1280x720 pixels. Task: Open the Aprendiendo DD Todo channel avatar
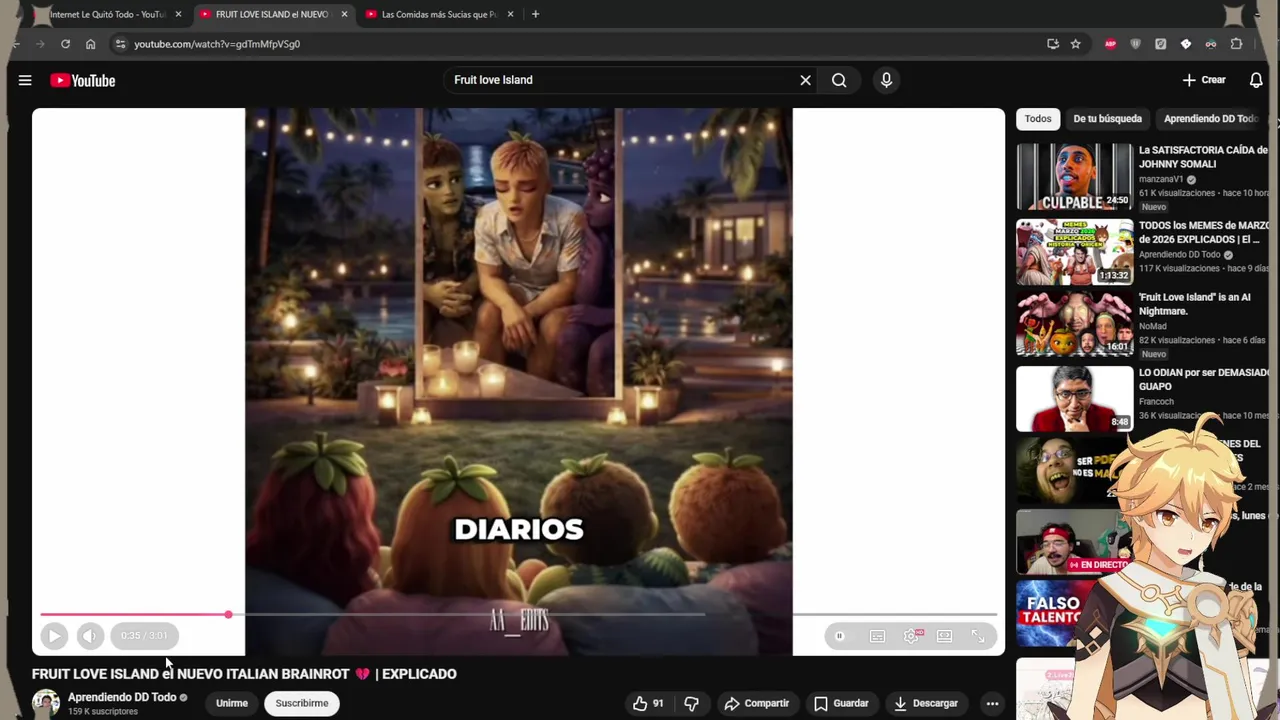pyautogui.click(x=46, y=703)
